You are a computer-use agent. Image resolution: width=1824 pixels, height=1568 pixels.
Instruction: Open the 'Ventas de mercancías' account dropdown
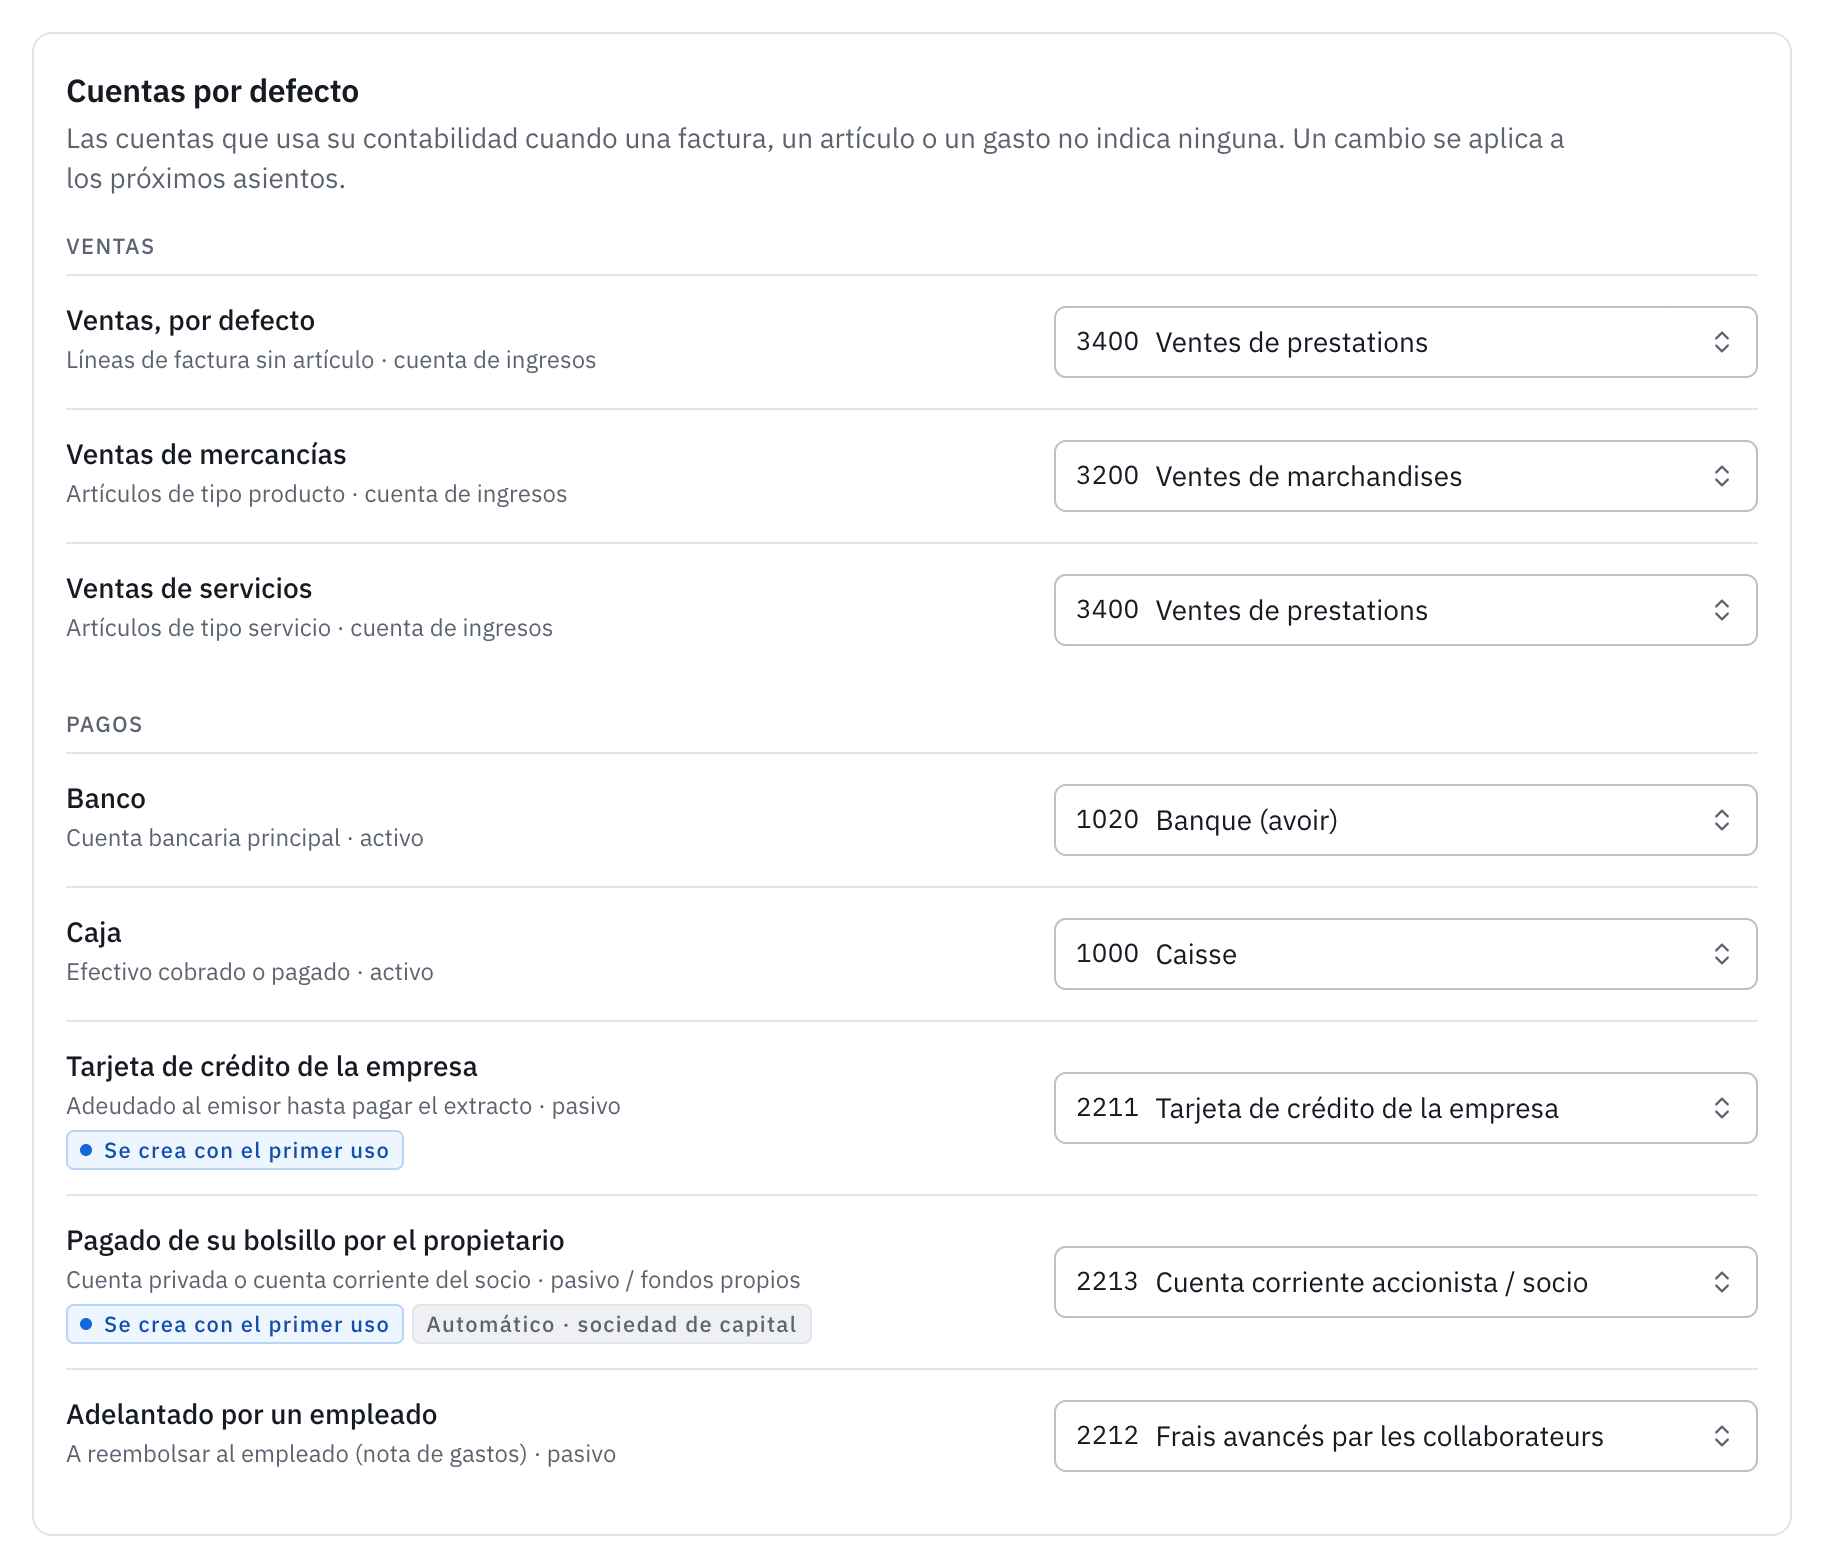[1405, 476]
